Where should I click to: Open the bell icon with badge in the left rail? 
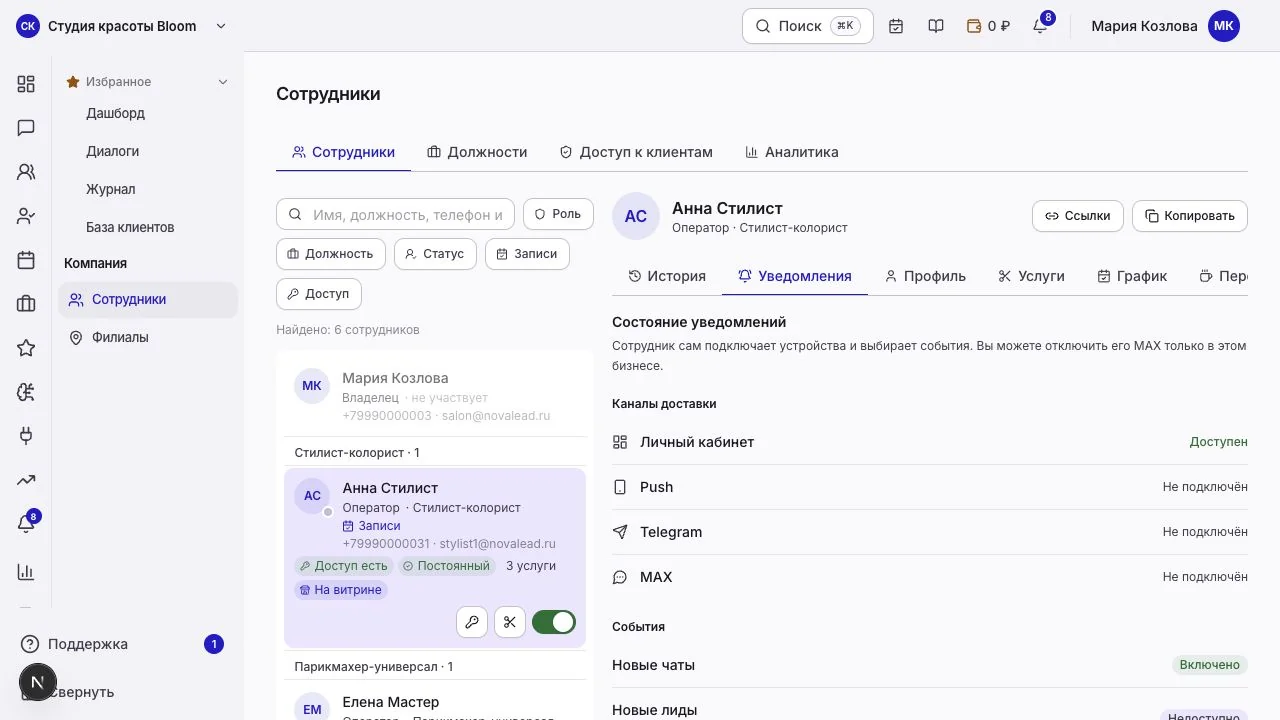pyautogui.click(x=27, y=523)
